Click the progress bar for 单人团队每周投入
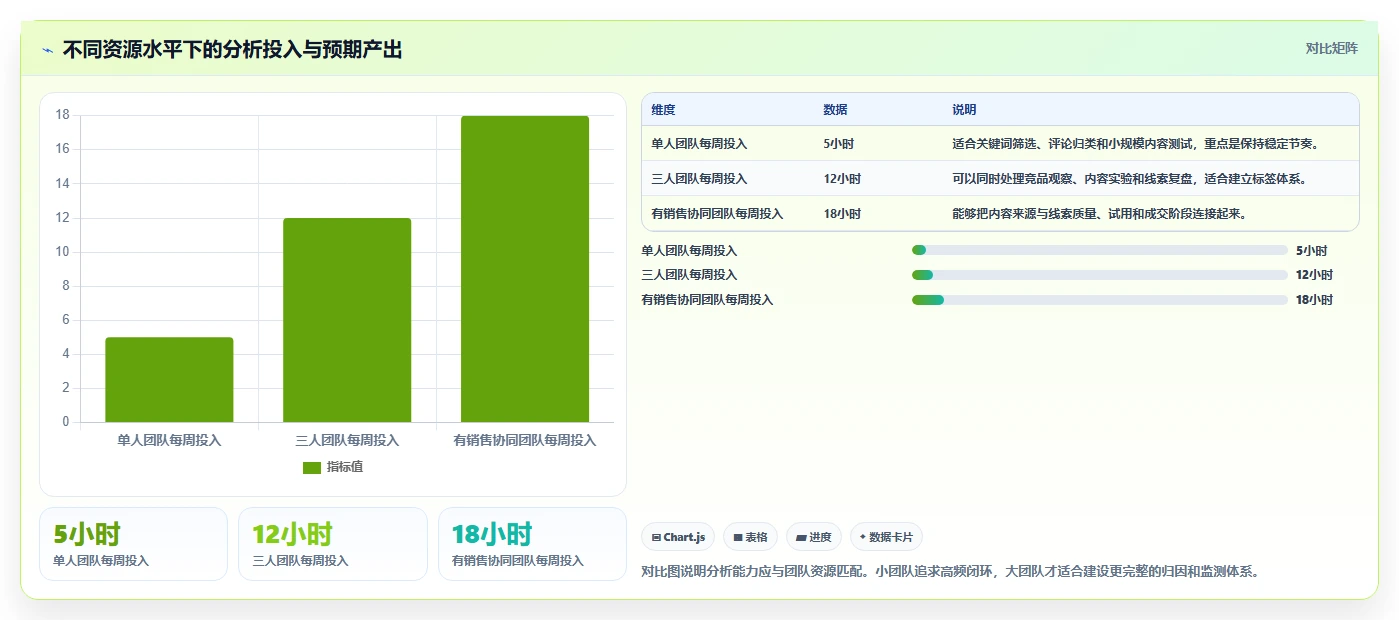The height and width of the screenshot is (620, 1399). (x=1100, y=250)
